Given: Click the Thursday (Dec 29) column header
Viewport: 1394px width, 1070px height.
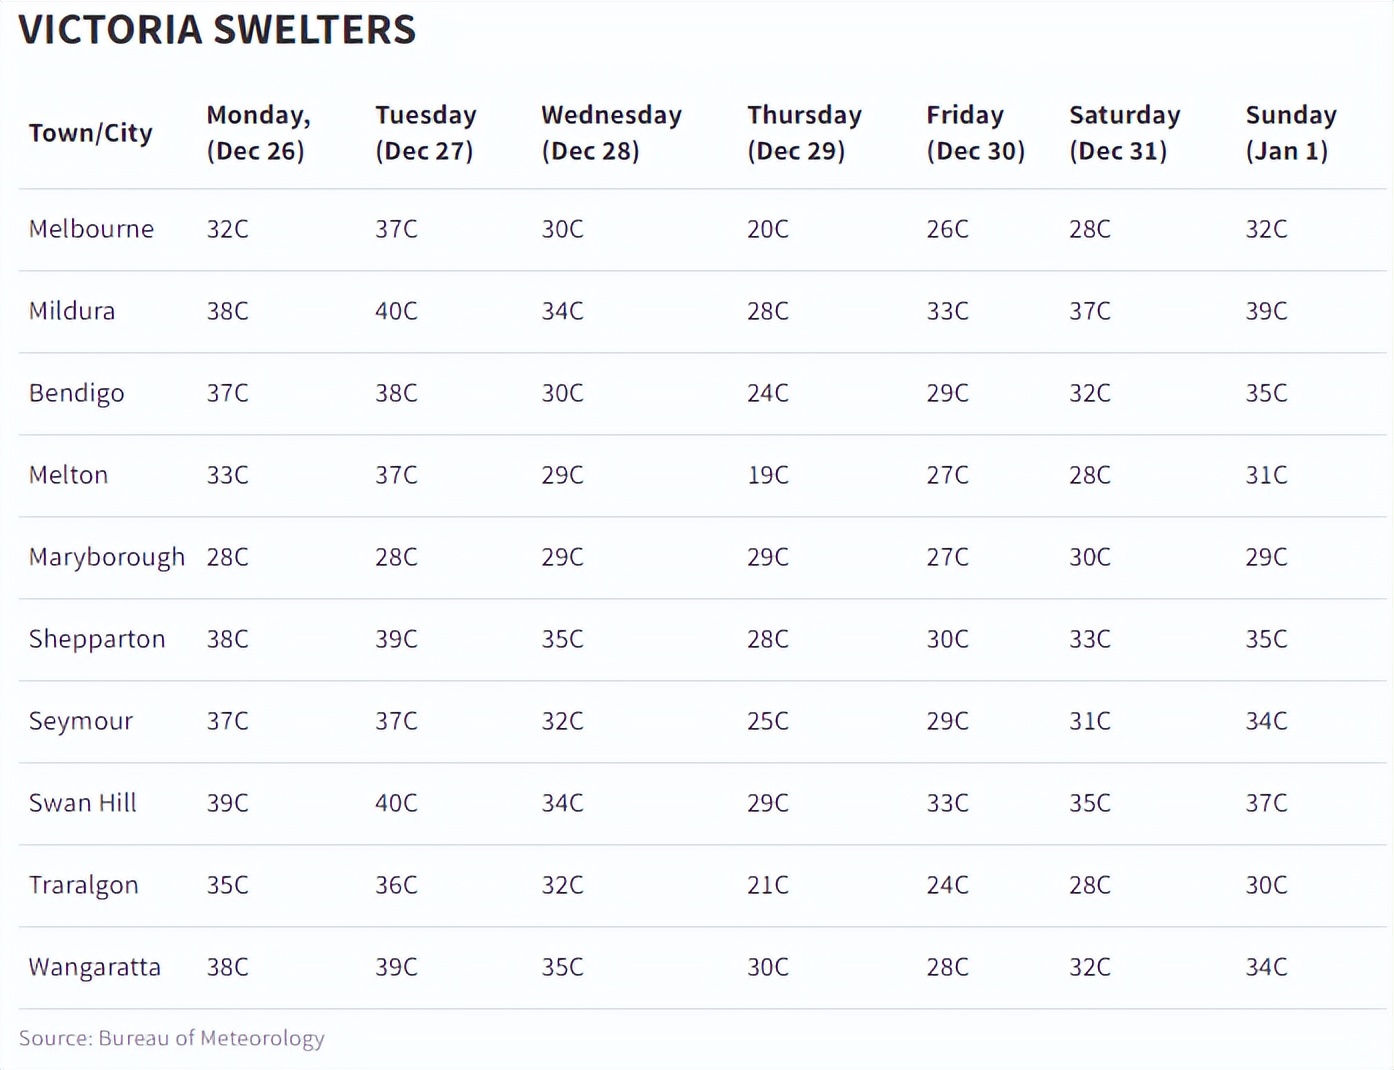Looking at the screenshot, I should click(804, 133).
